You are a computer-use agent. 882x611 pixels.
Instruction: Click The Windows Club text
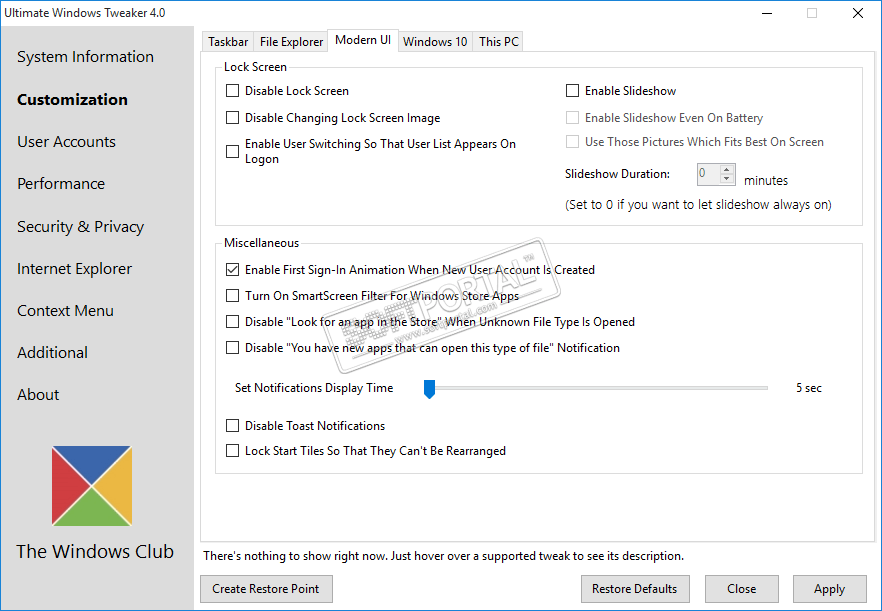95,552
